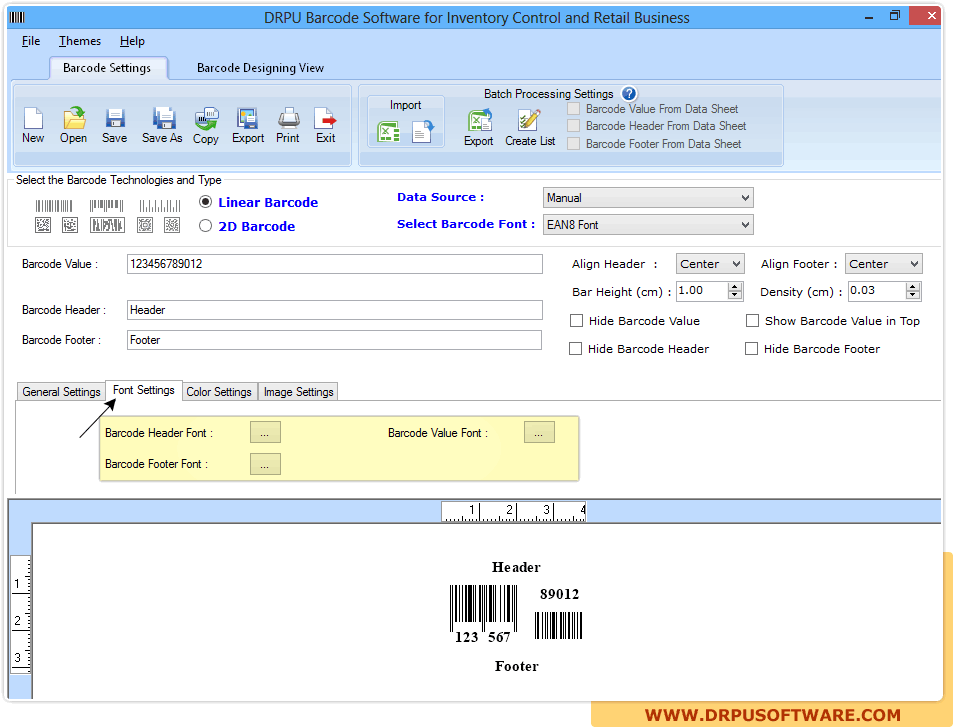Viewport: 953px width, 727px height.
Task: Open the Color Settings tab
Action: tap(218, 391)
